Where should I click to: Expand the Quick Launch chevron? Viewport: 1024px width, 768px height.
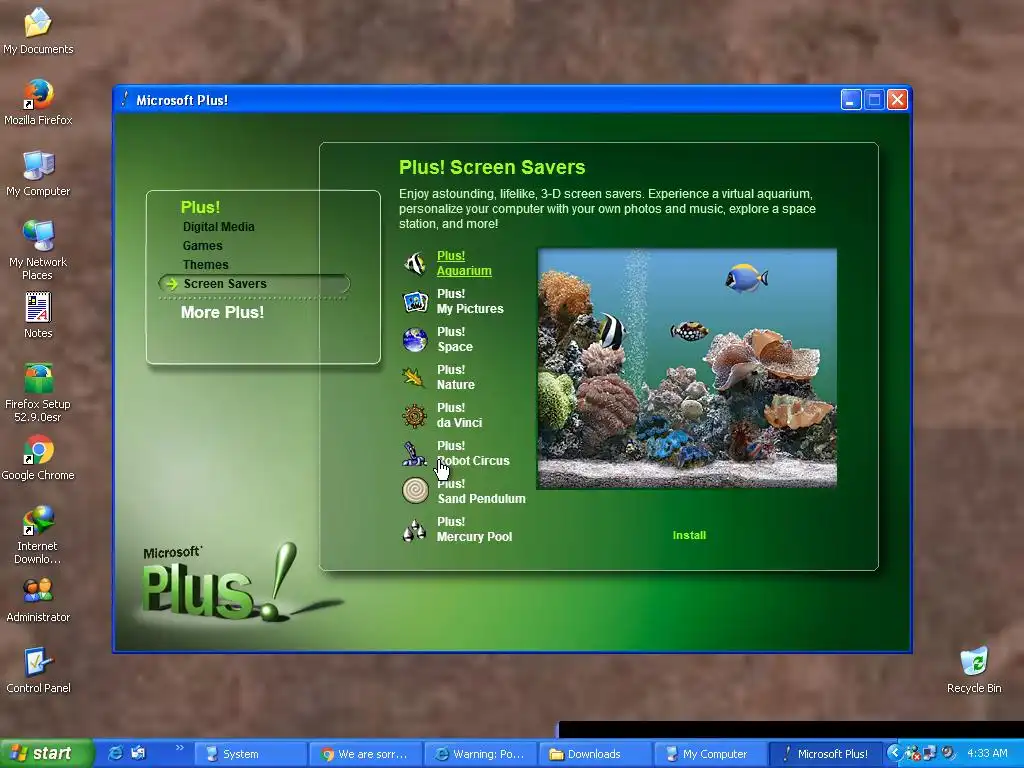point(180,748)
